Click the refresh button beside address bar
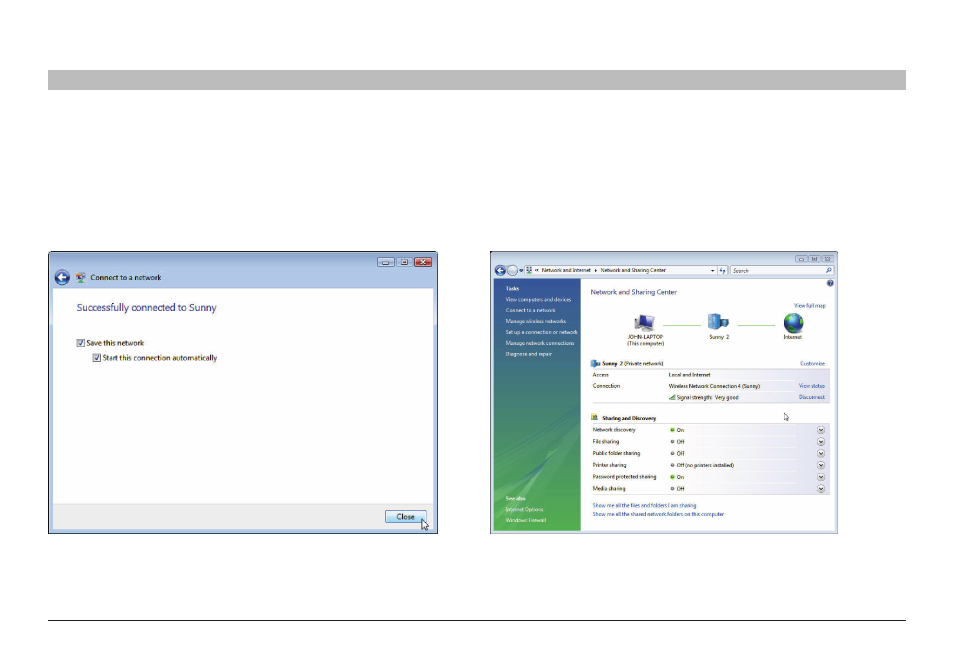 click(x=722, y=270)
